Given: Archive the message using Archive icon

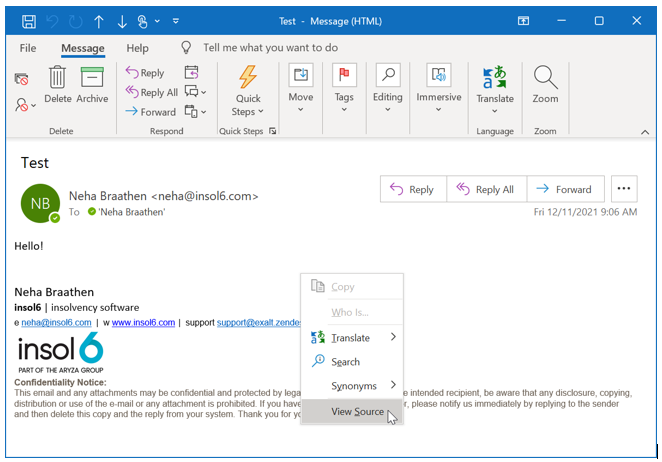Looking at the screenshot, I should point(92,79).
